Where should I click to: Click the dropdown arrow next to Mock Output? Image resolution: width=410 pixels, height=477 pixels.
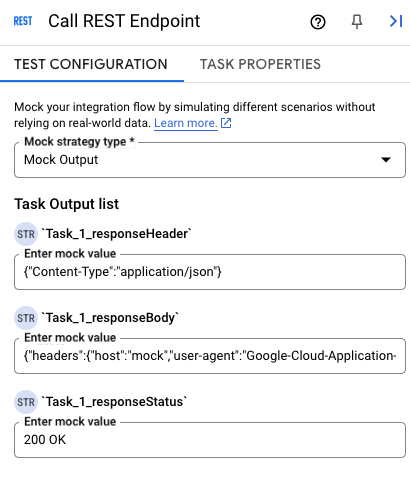click(386, 160)
